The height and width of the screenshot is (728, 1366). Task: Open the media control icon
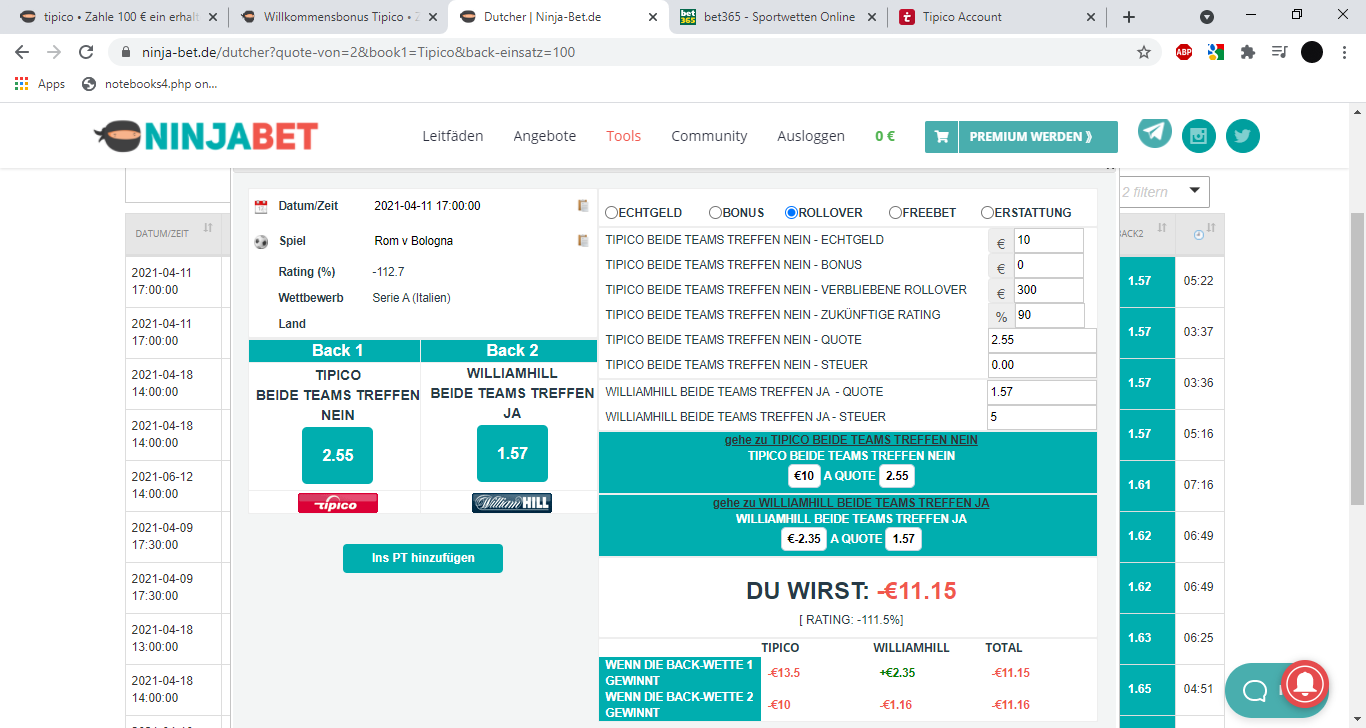1279,52
